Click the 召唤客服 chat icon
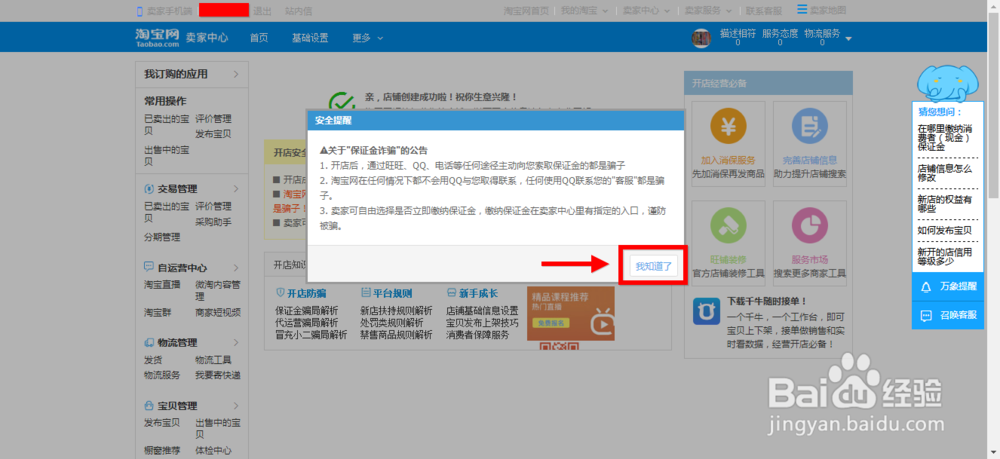 926,316
